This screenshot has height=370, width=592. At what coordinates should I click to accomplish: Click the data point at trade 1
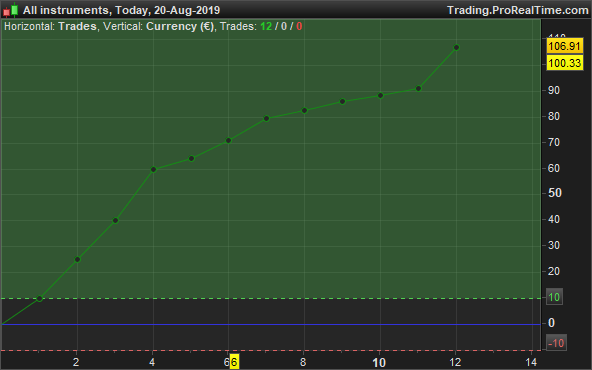point(40,299)
